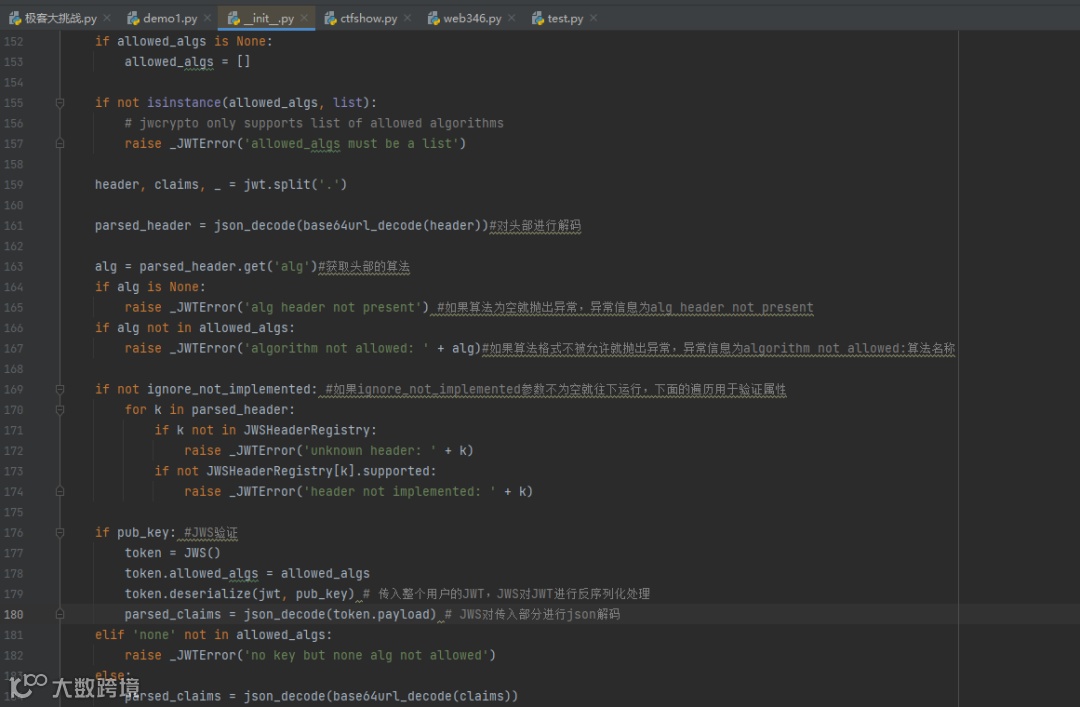Click 'token = JWS()' line
Viewport: 1080px width, 707px height.
[172, 553]
